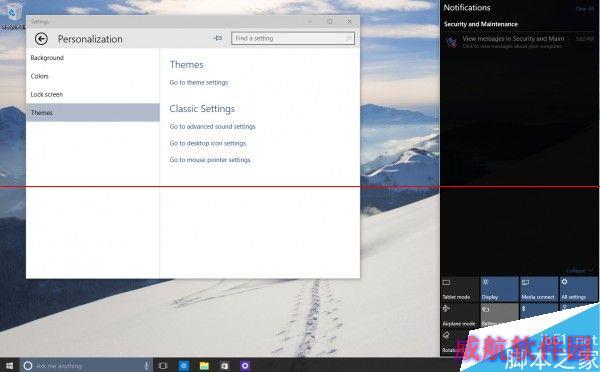Viewport: 600px width, 372px height.
Task: Open Task View from the taskbar
Action: pyautogui.click(x=163, y=366)
